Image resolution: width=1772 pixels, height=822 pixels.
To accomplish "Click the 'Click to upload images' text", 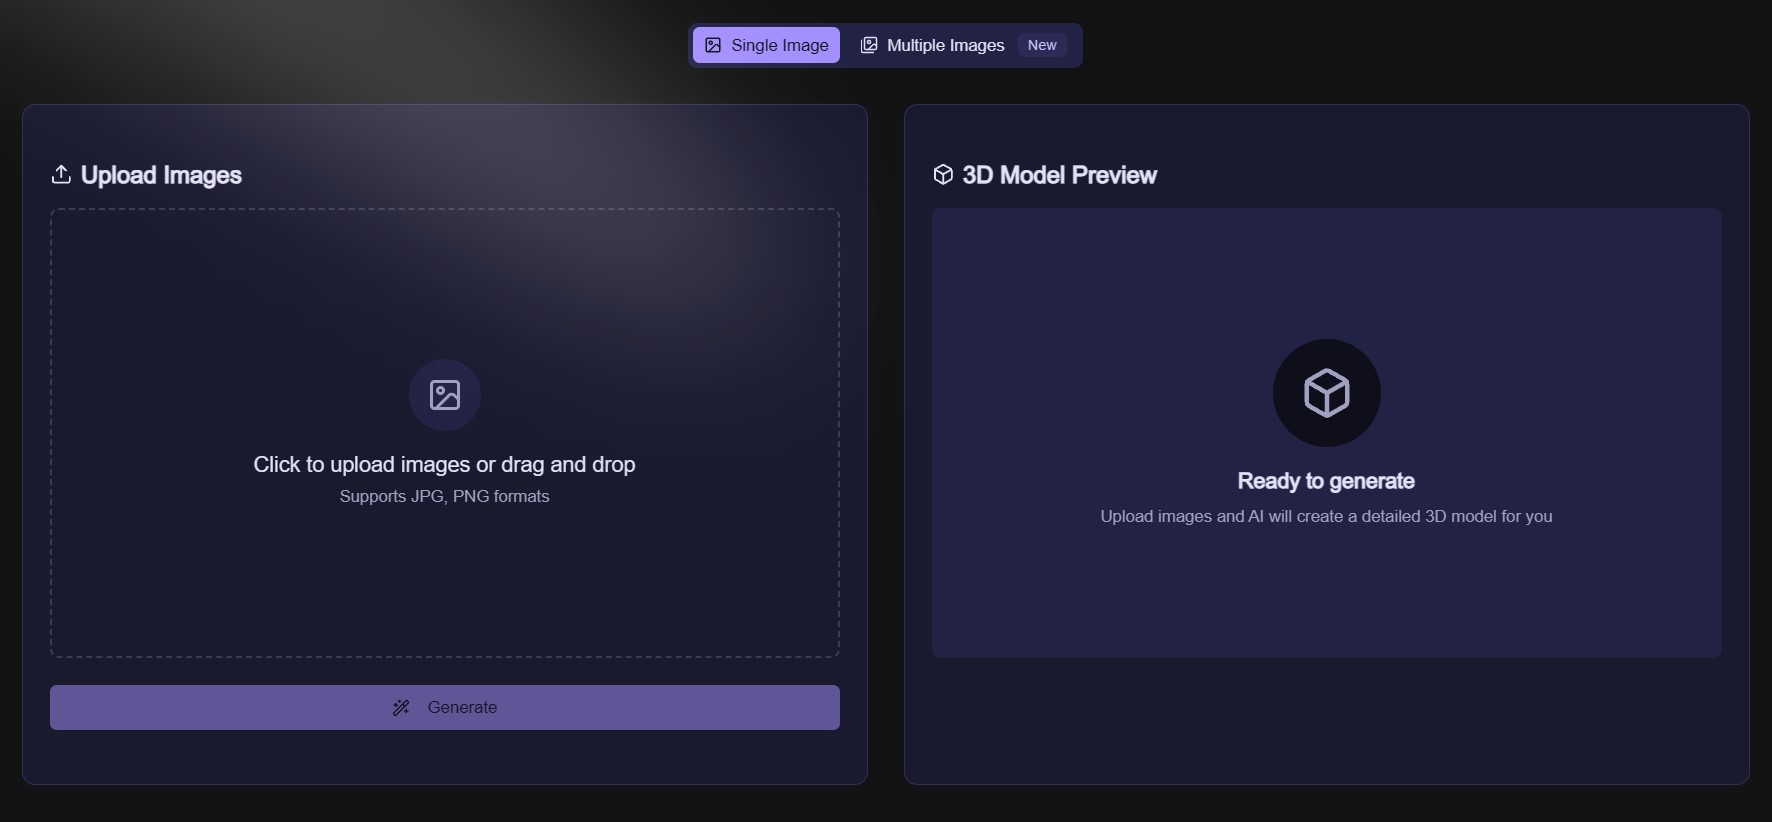I will [444, 464].
